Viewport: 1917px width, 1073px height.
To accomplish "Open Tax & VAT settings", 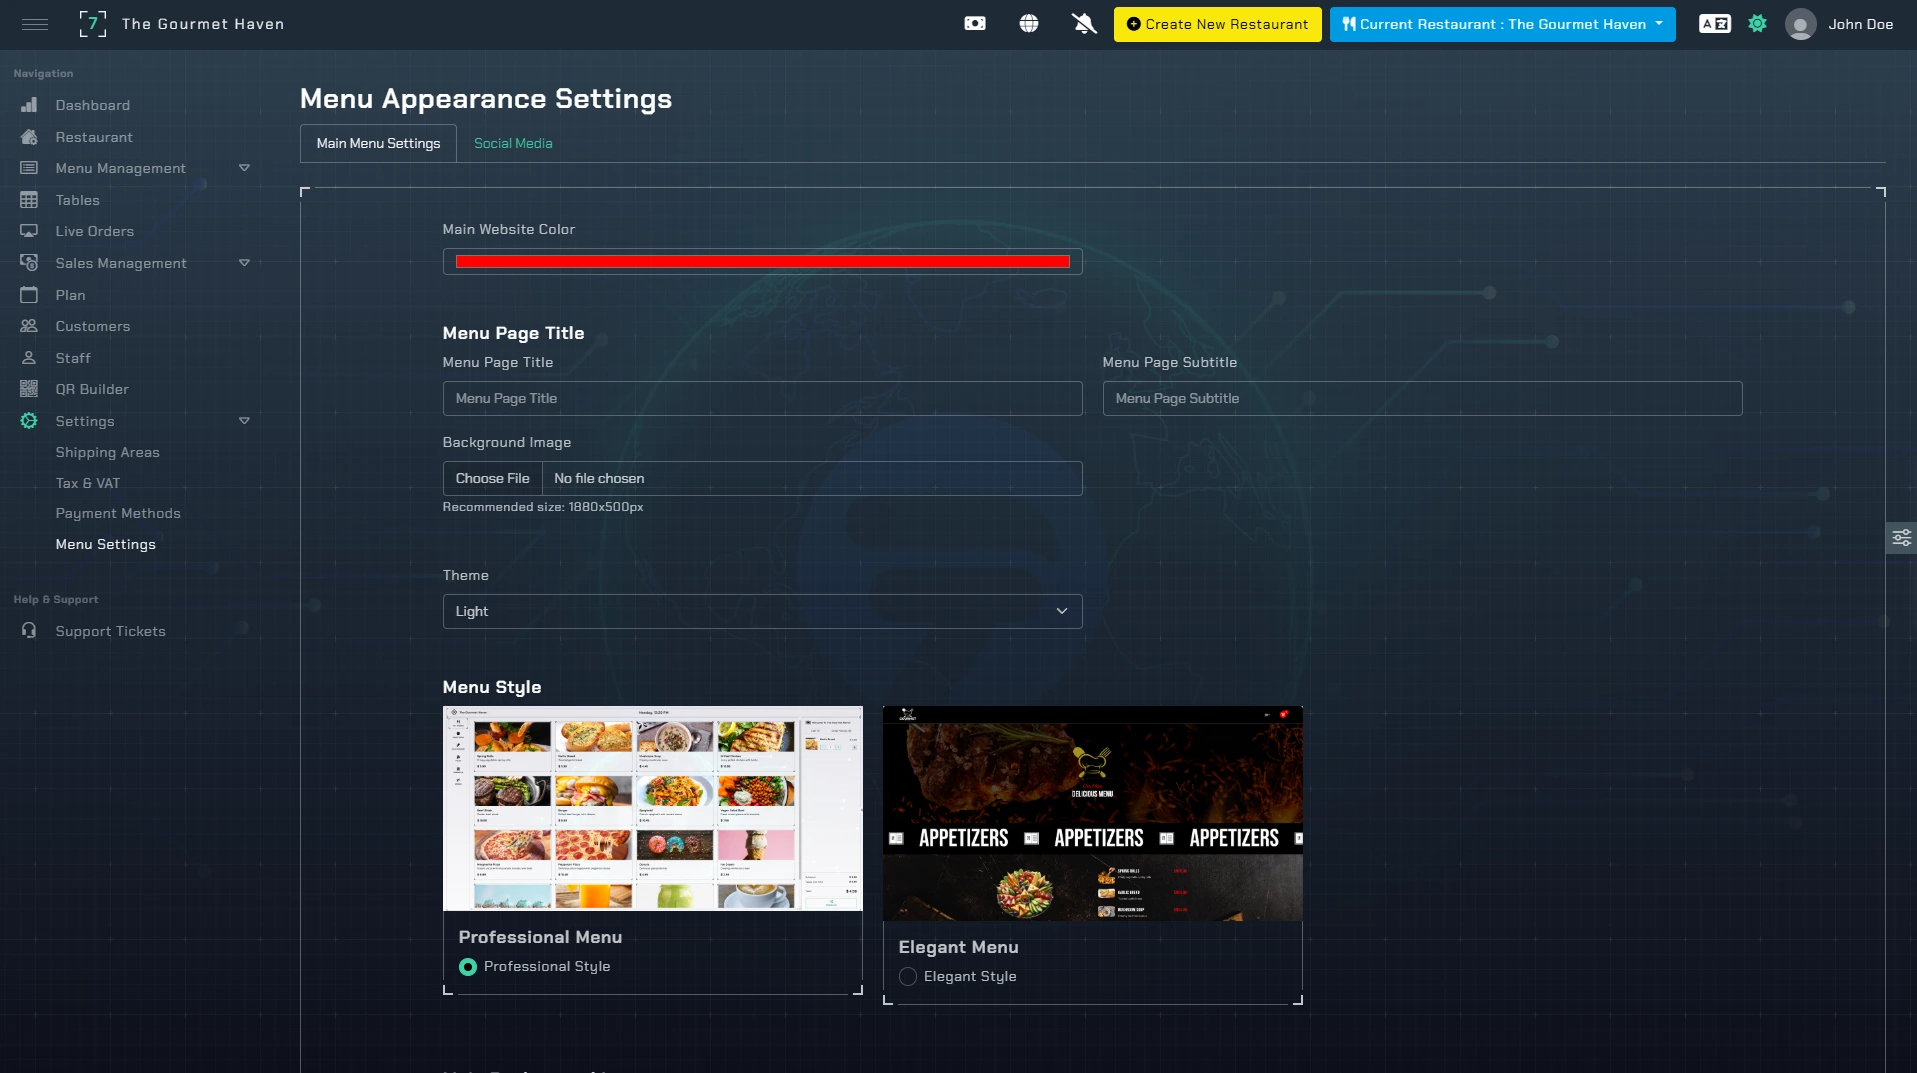I will coord(88,483).
